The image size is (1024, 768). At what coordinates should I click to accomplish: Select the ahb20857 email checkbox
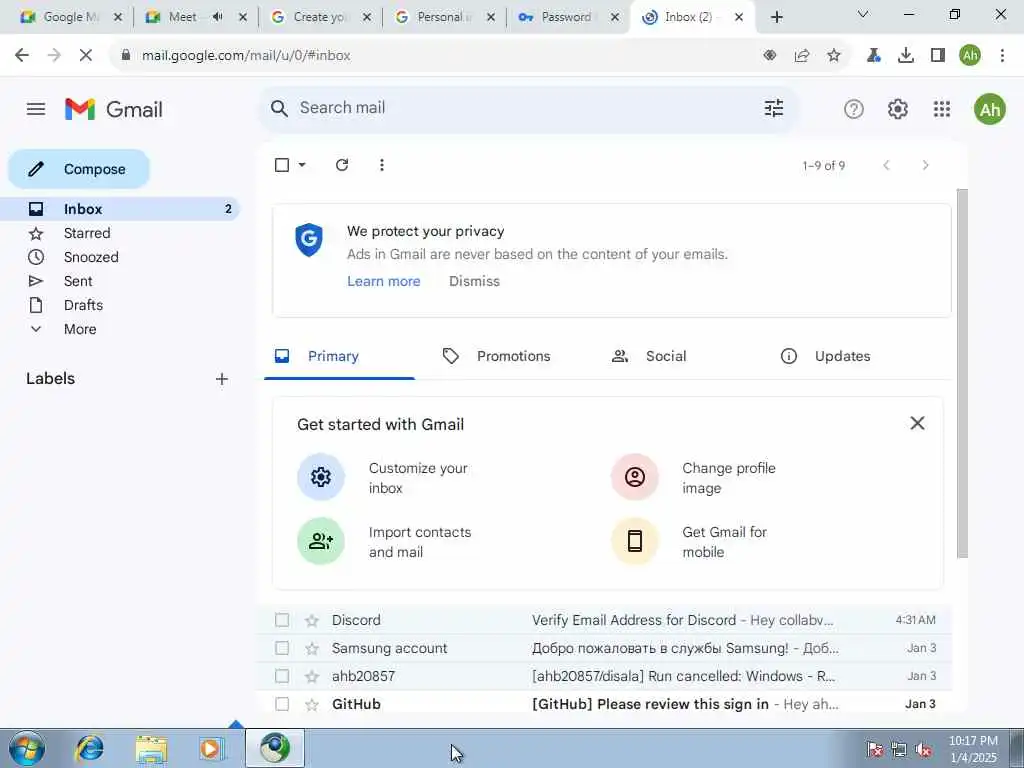coord(282,676)
